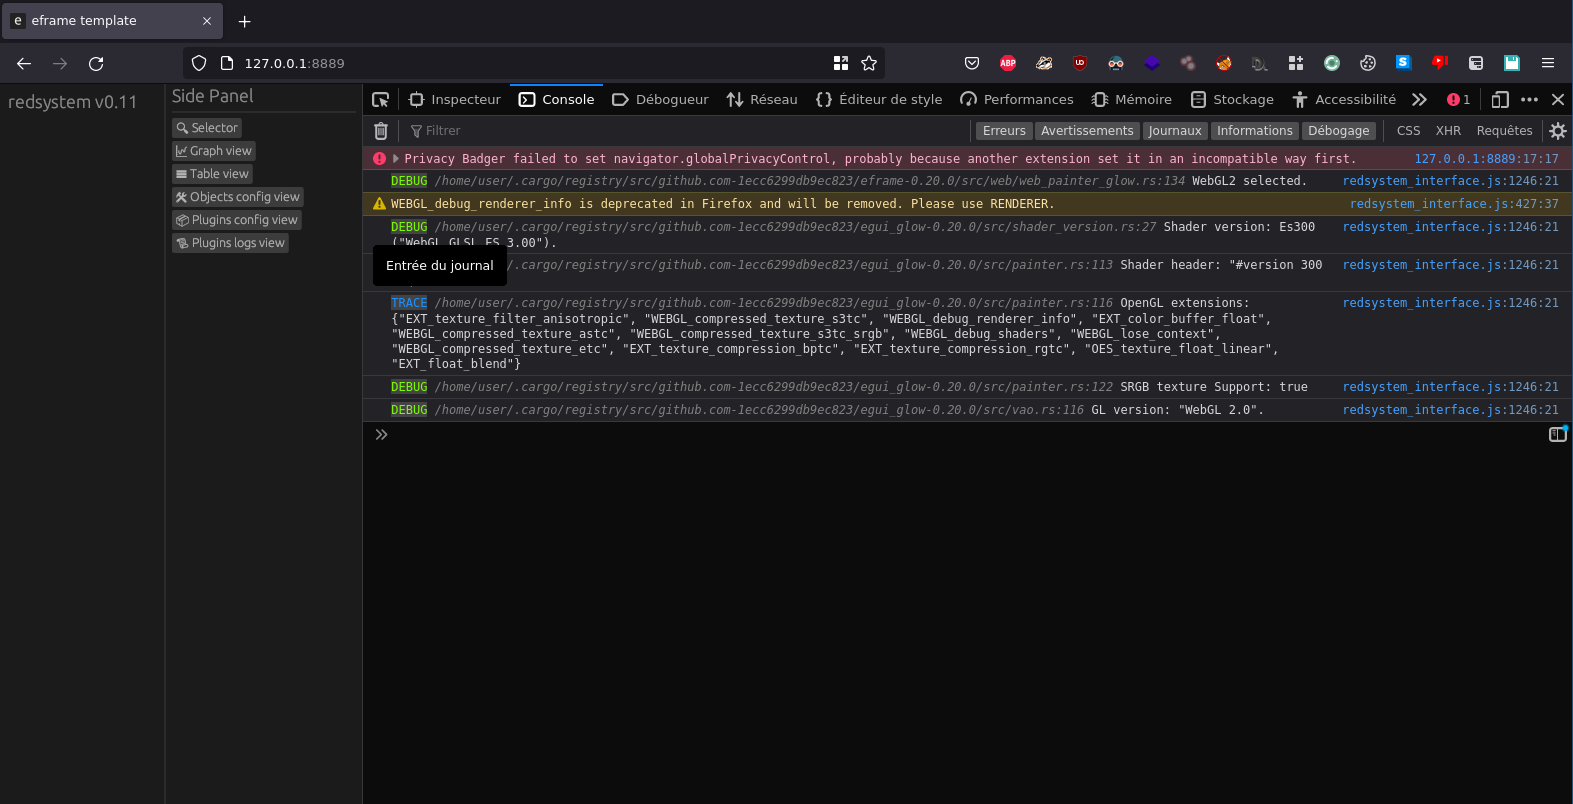The image size is (1573, 804).
Task: Go back with the left arrow
Action: coord(24,63)
